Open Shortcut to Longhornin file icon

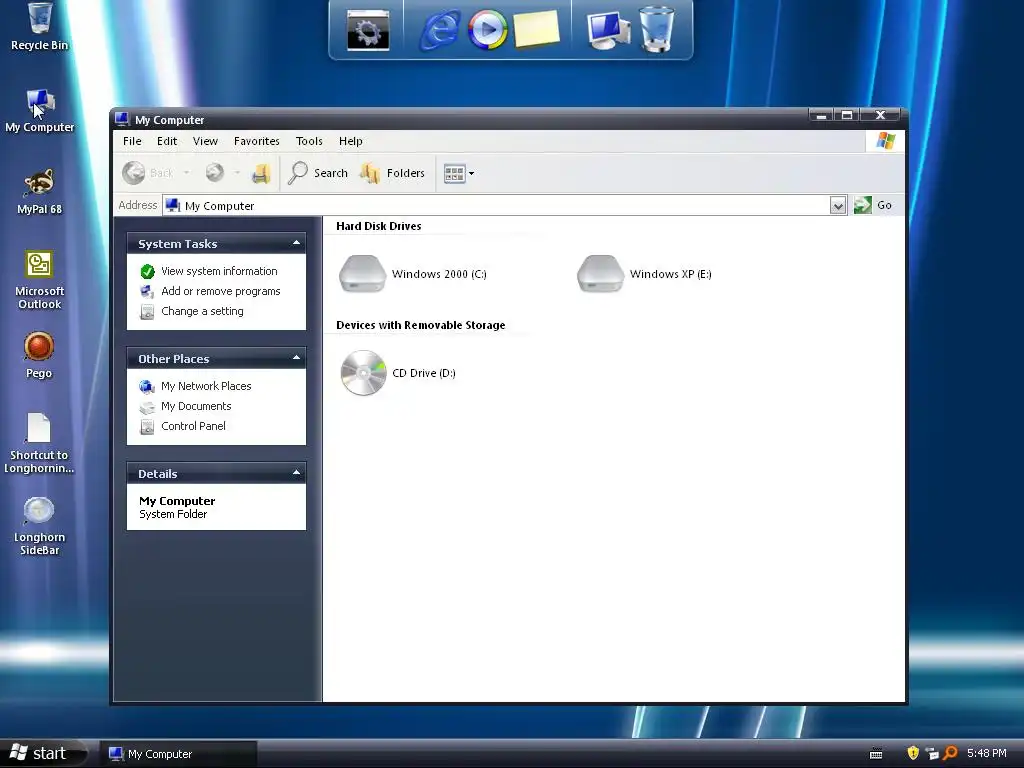point(39,443)
